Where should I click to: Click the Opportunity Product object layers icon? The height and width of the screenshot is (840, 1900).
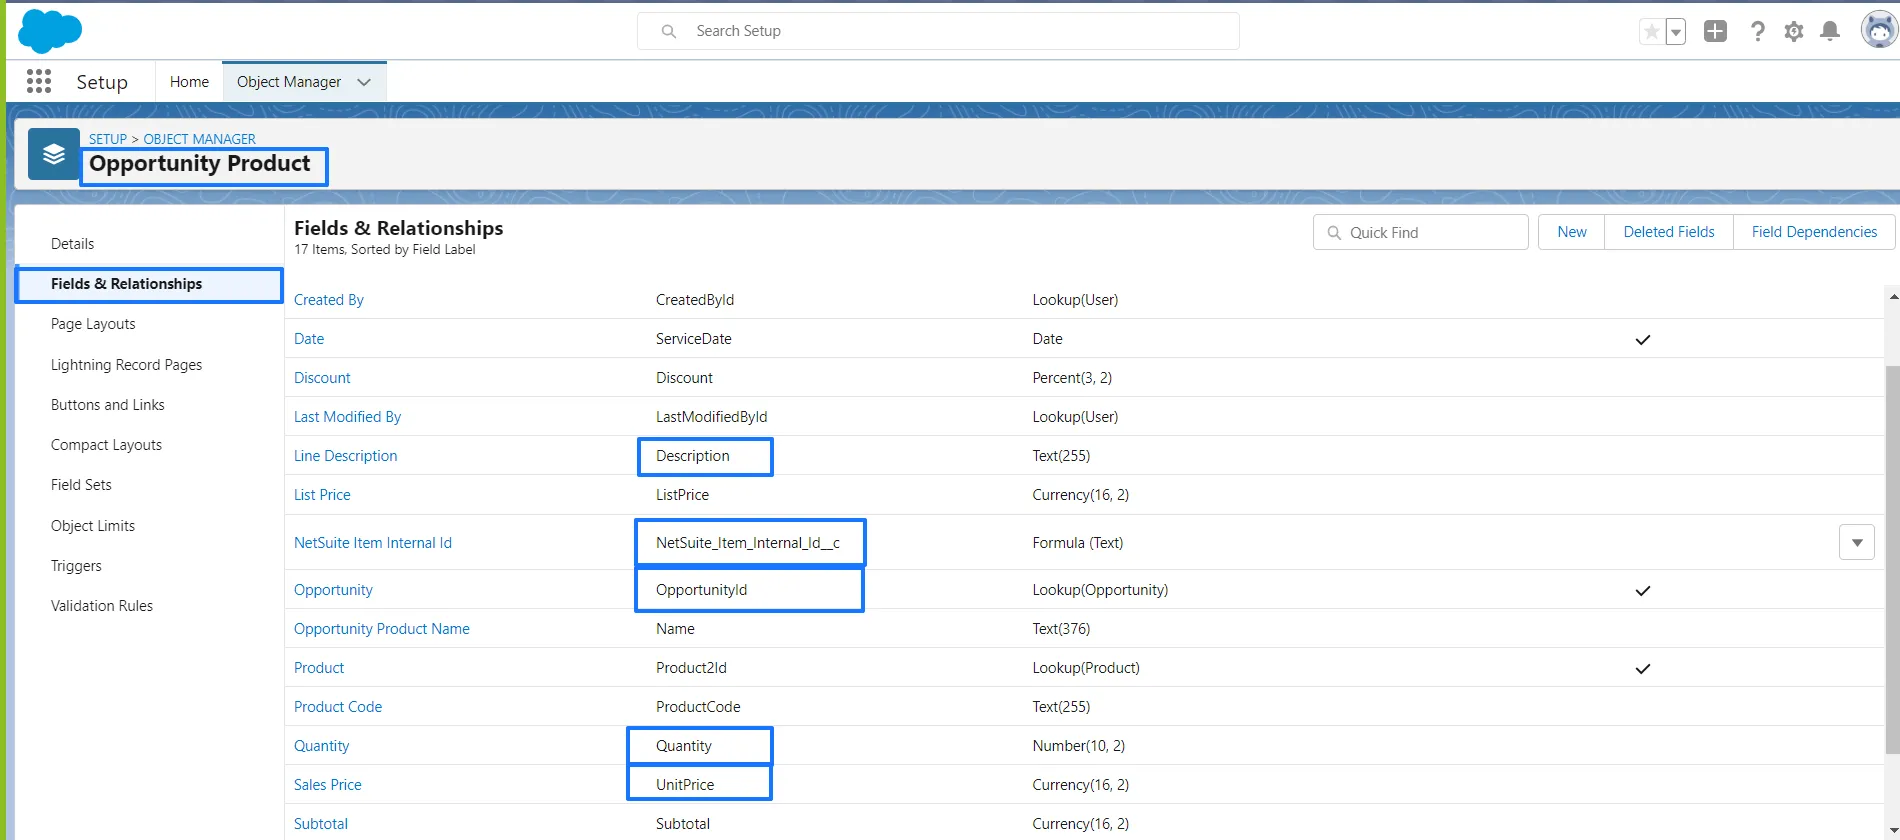coord(54,154)
